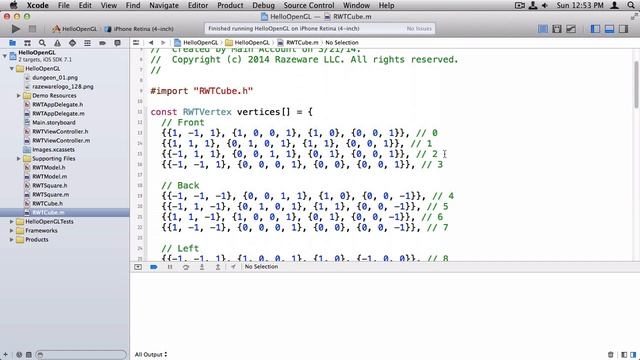The width and height of the screenshot is (640, 360).
Task: Add a new file with plus button
Action: tap(5, 355)
